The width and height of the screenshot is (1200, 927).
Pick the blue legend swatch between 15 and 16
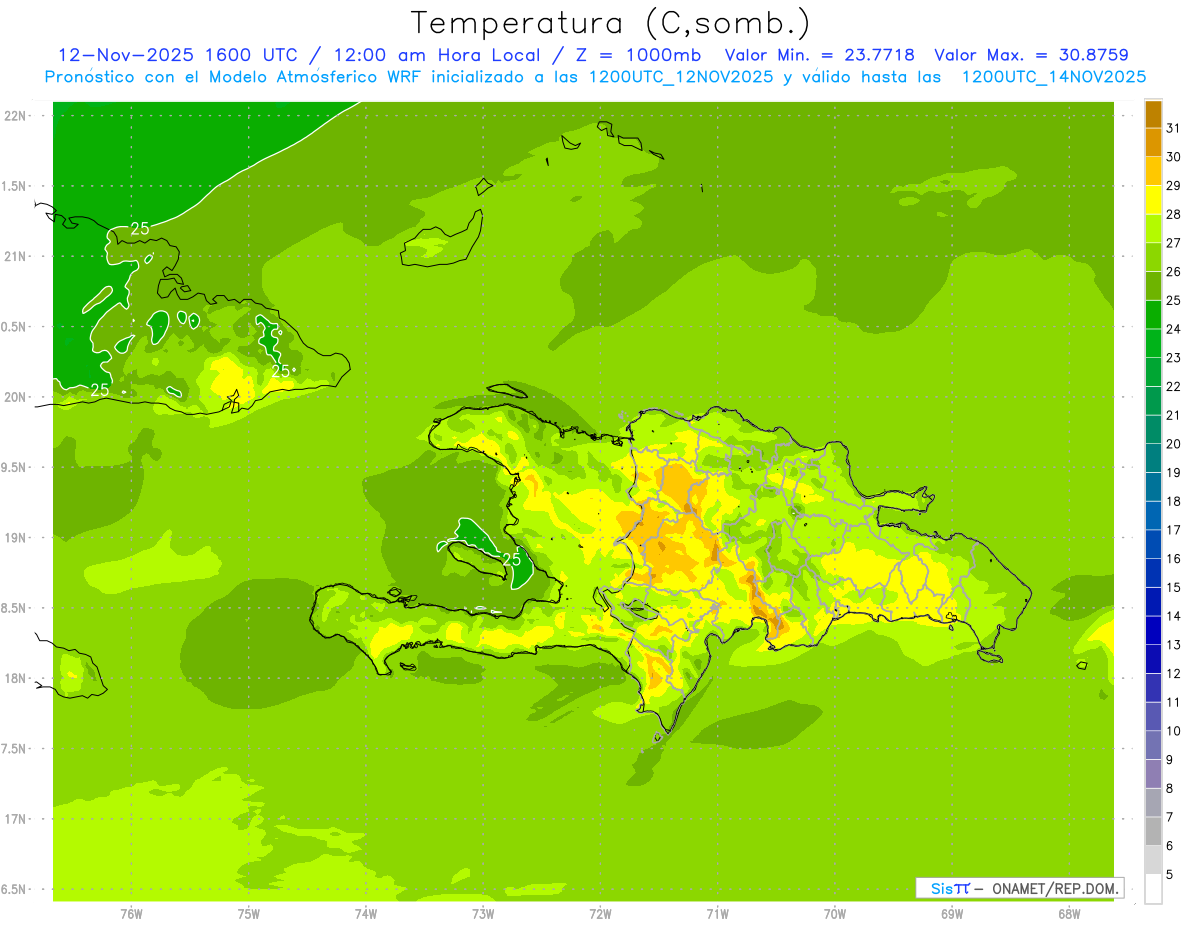click(x=1153, y=573)
